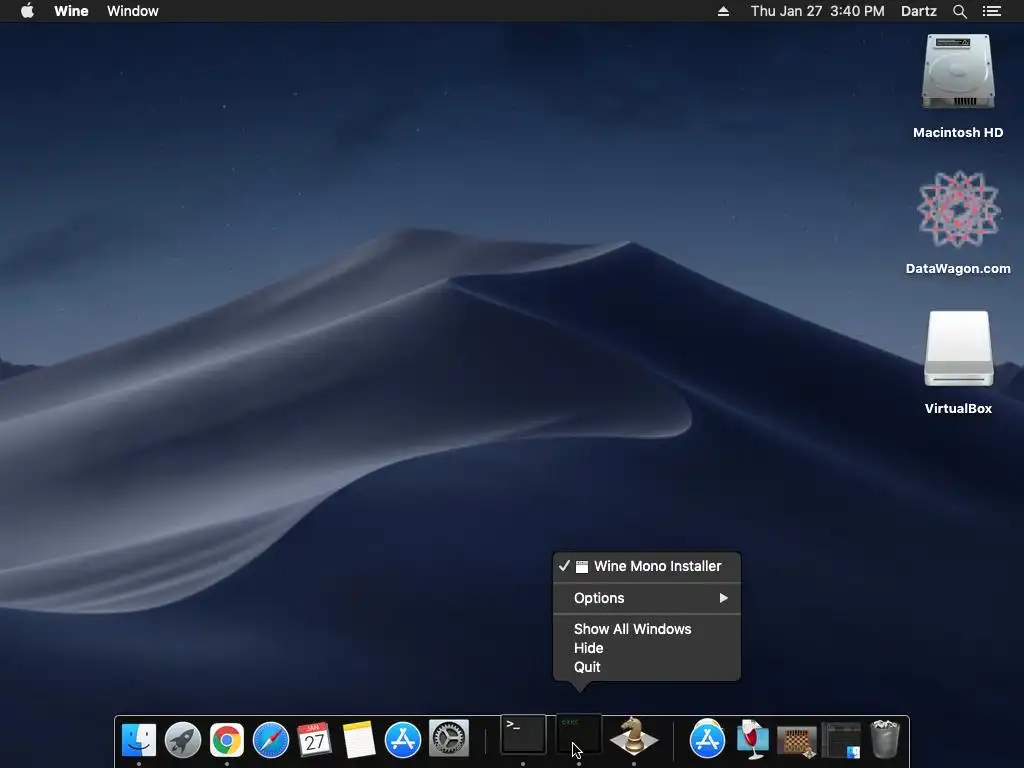Open the Notes app in Dock
Image resolution: width=1024 pixels, height=768 pixels.
[x=359, y=740]
